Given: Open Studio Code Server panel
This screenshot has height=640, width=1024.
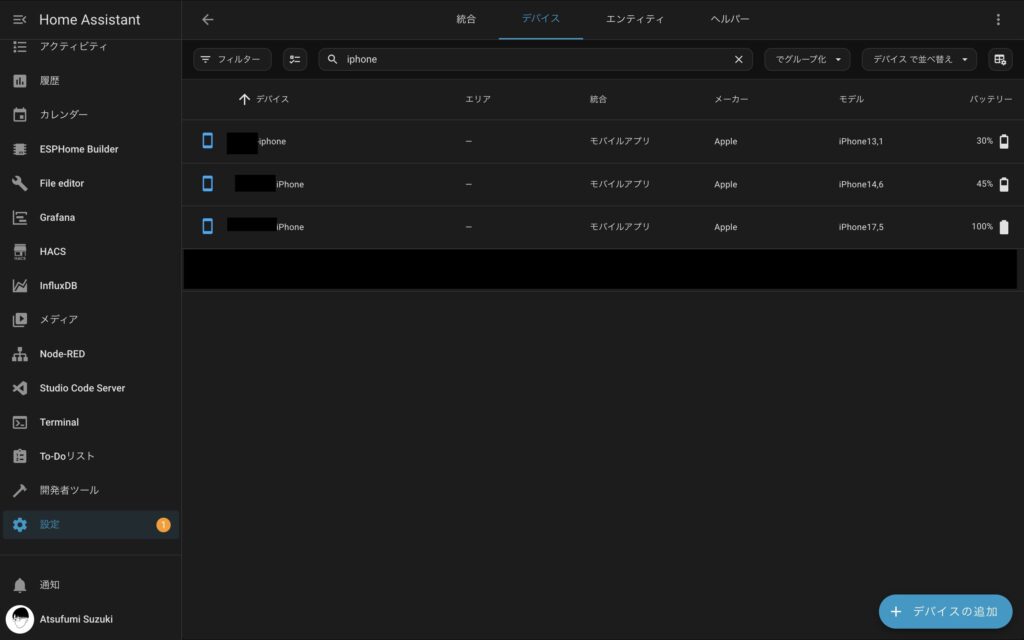Looking at the screenshot, I should [82, 388].
